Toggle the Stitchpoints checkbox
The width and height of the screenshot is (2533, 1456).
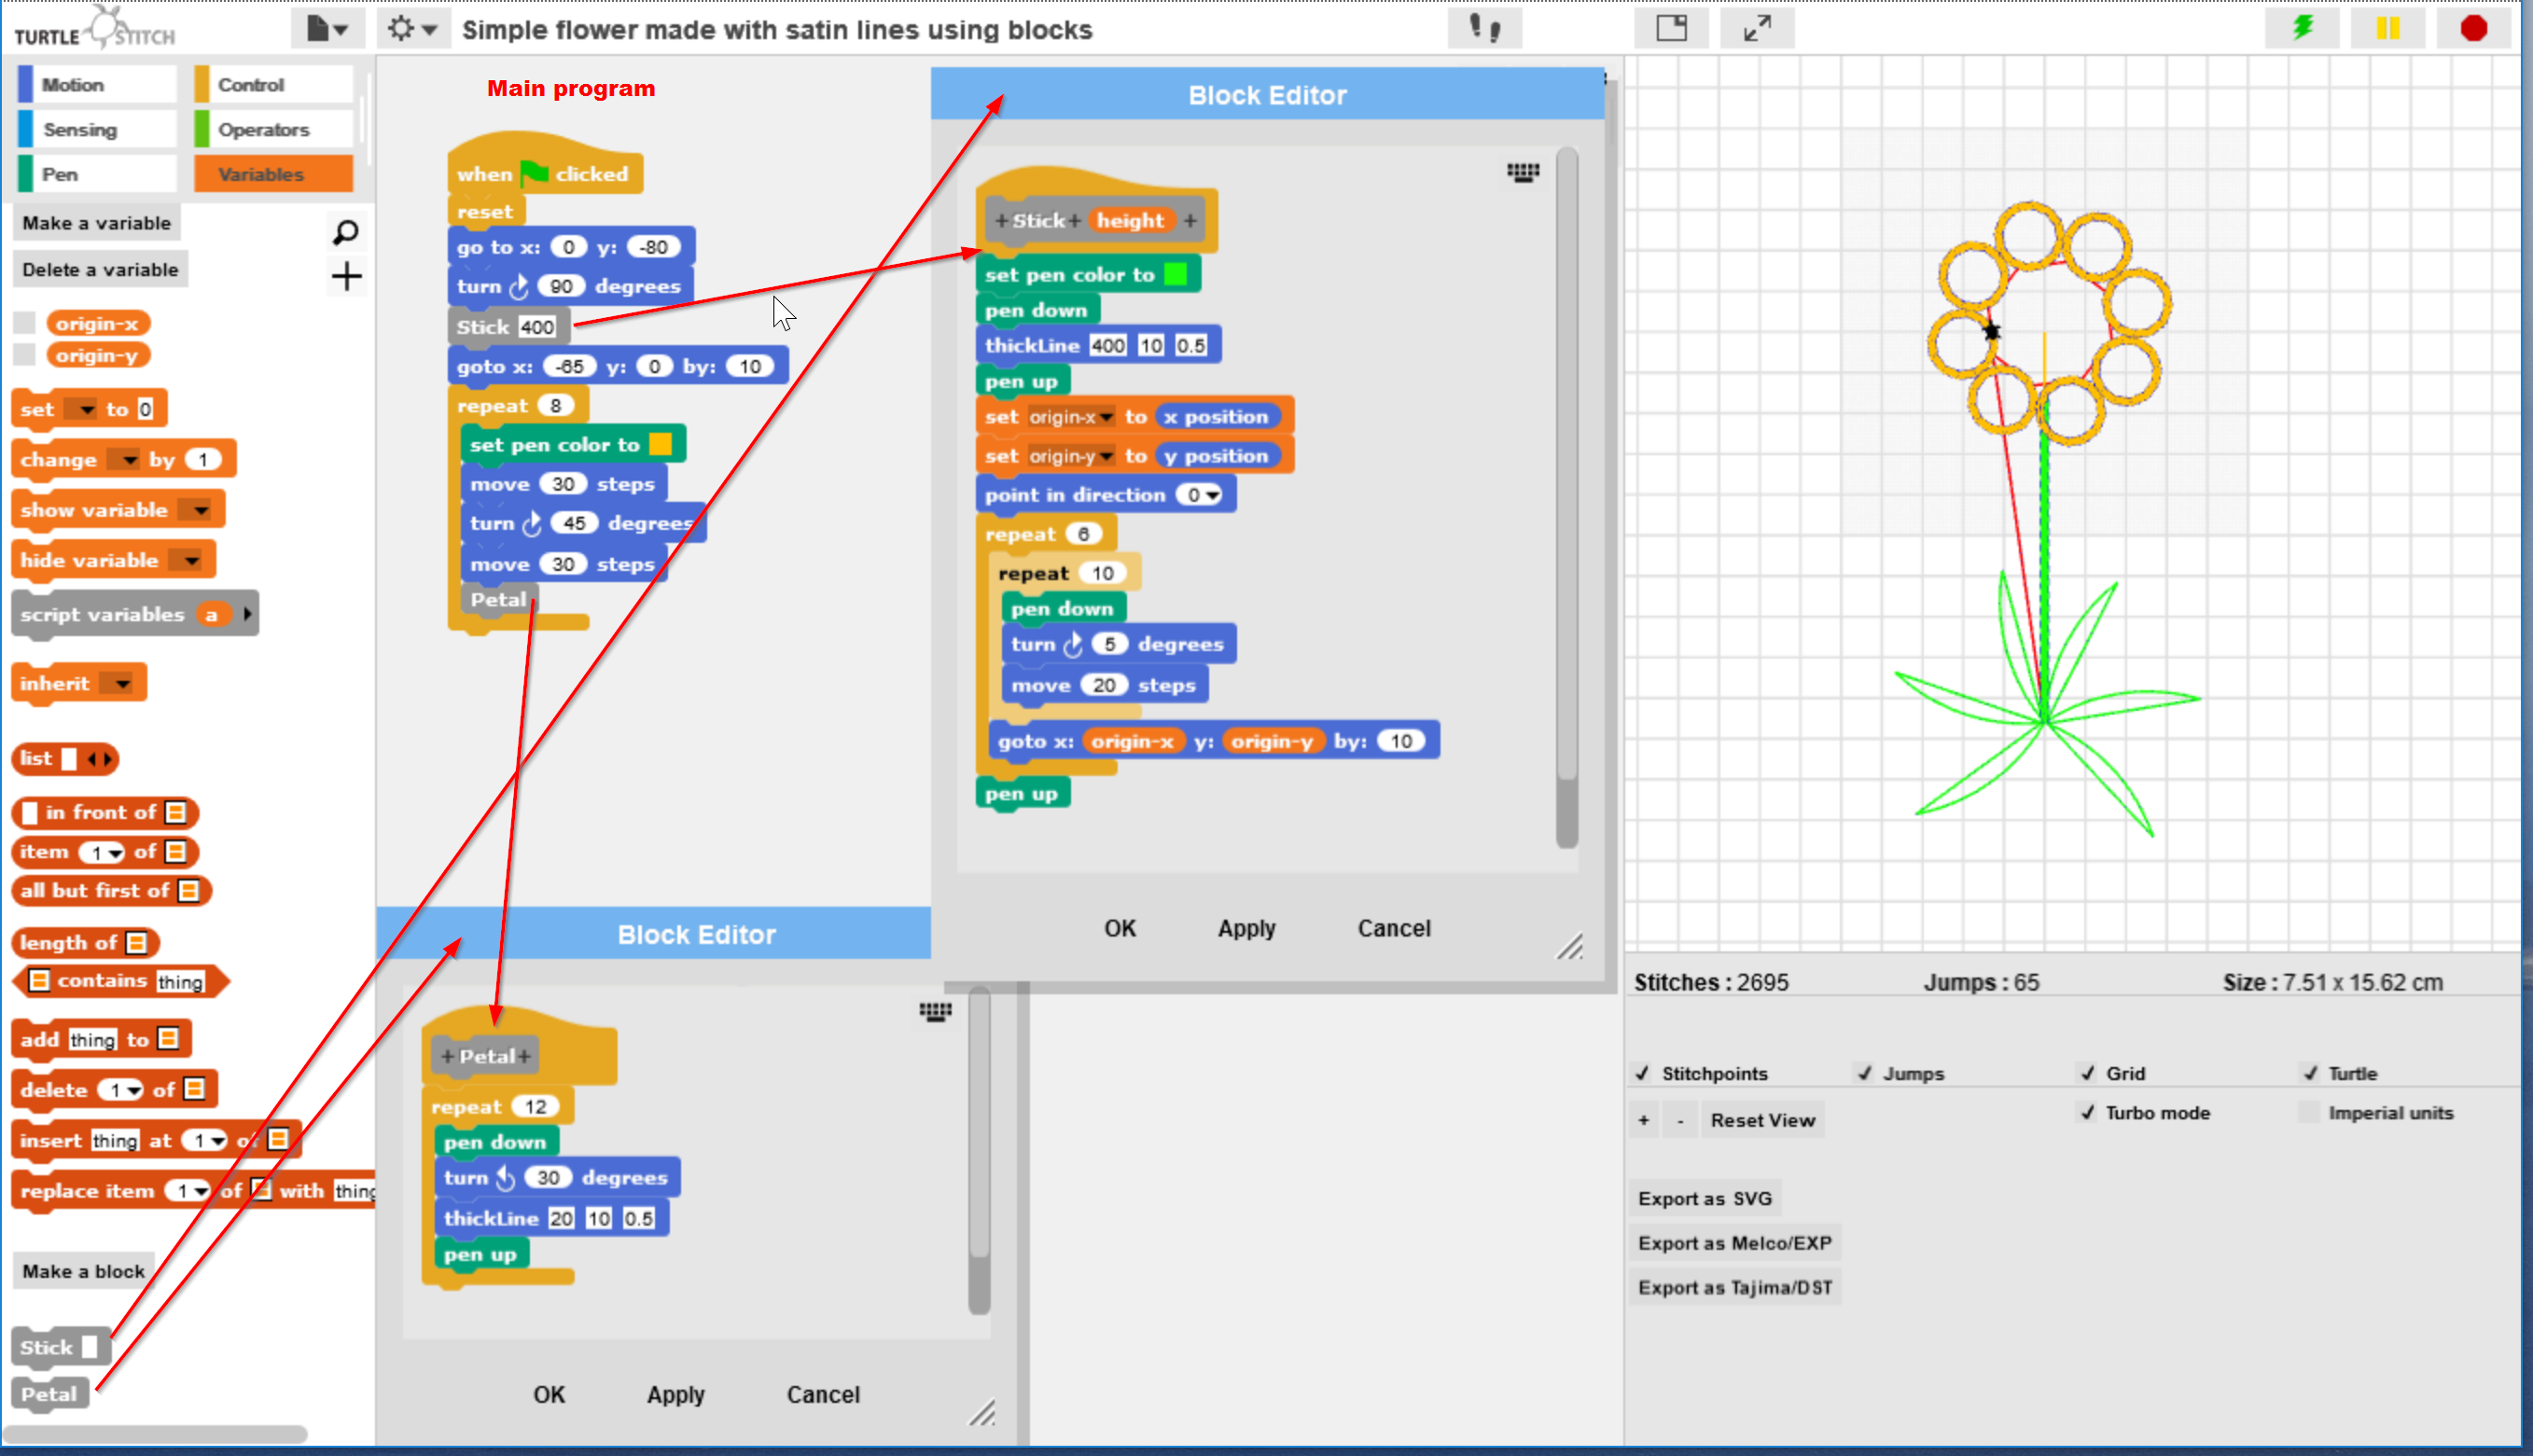click(1642, 1073)
